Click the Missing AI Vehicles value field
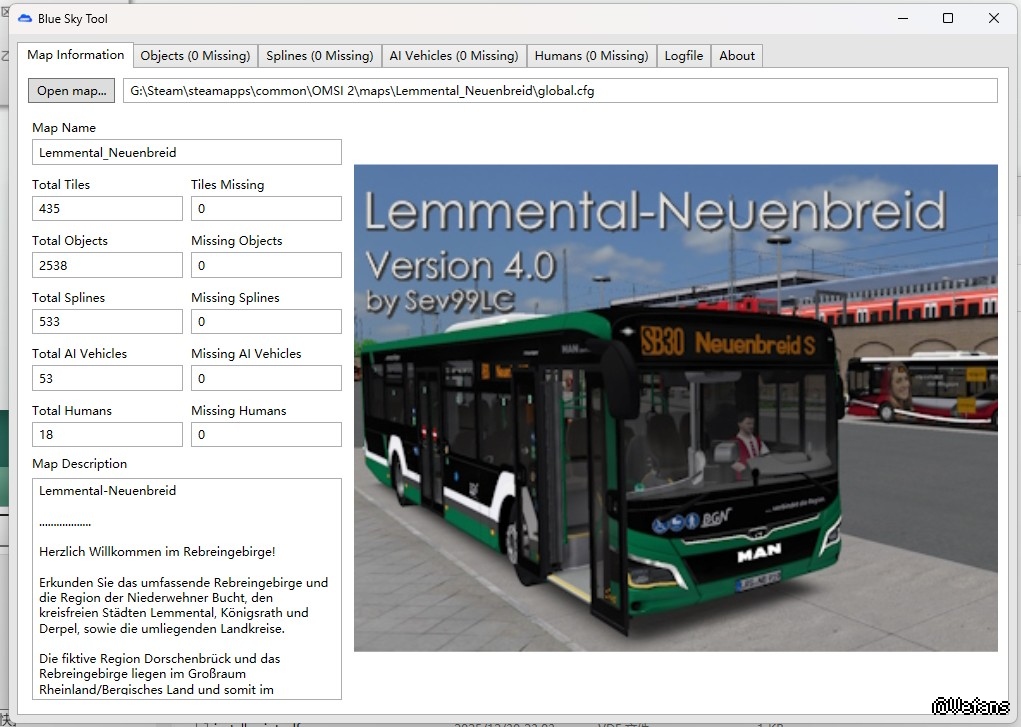The height and width of the screenshot is (727, 1021). pyautogui.click(x=266, y=378)
